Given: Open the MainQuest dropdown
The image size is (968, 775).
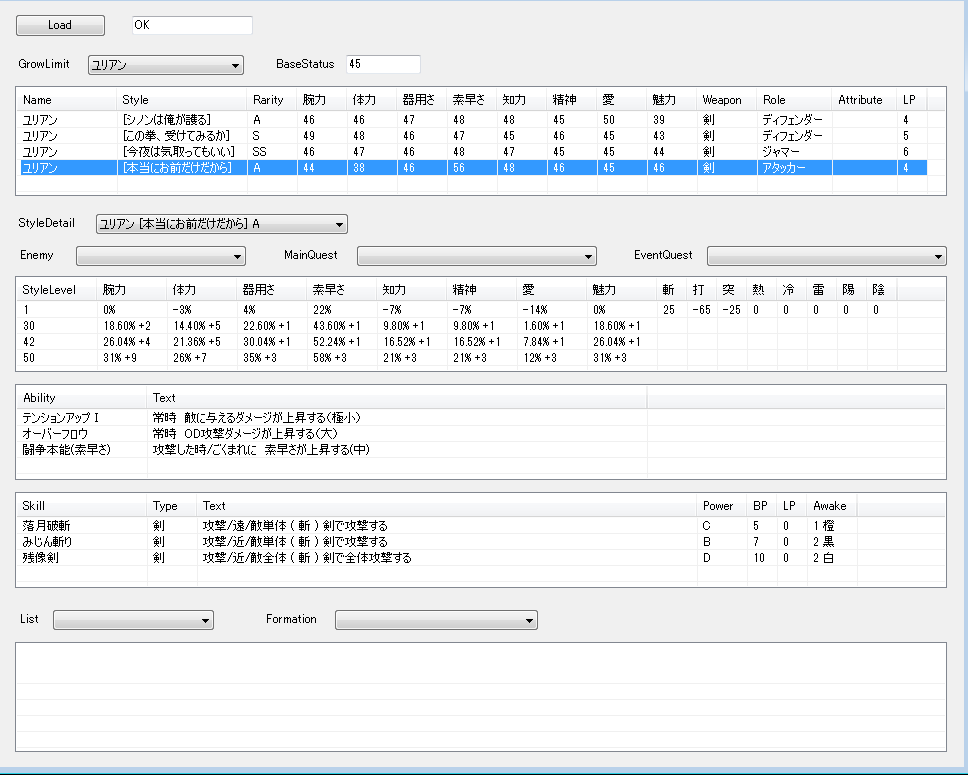Looking at the screenshot, I should click(476, 257).
